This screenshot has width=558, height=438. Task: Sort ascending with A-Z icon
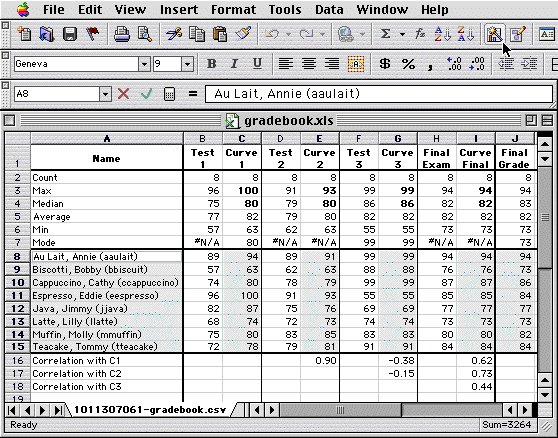point(443,34)
